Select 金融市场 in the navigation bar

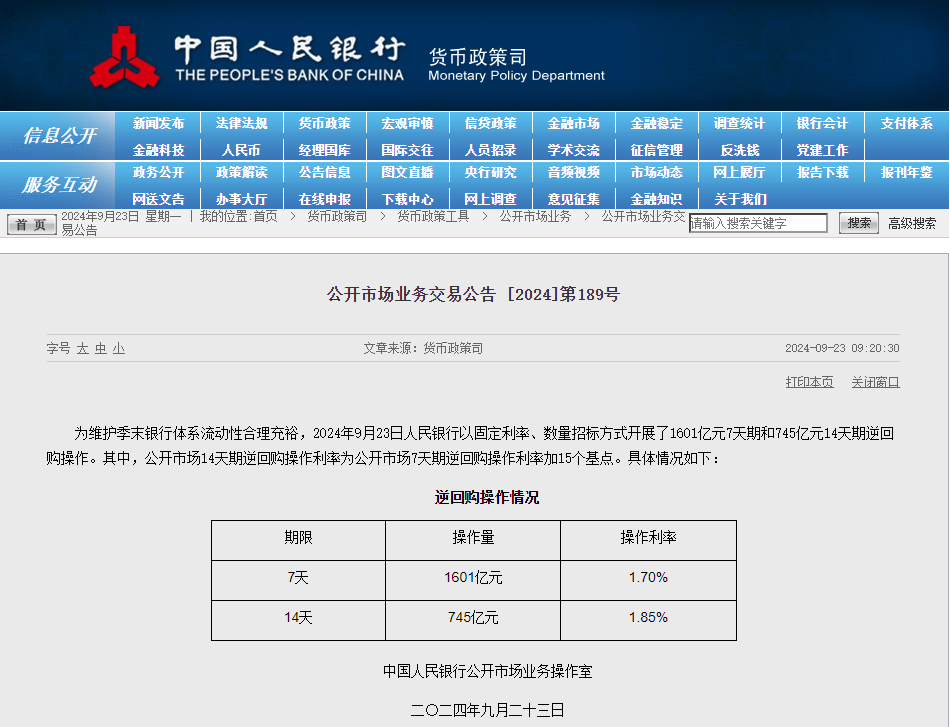(573, 123)
